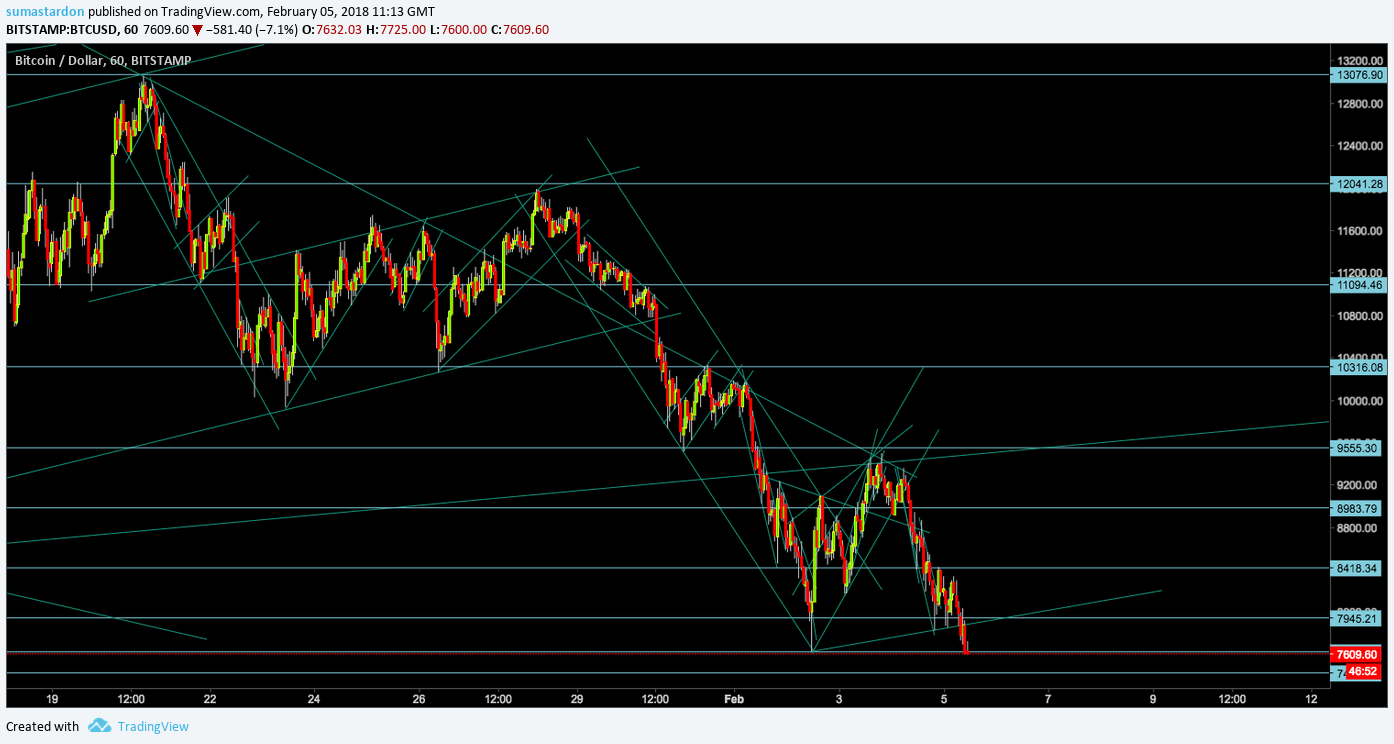Click the close value C:7609.60
Image resolution: width=1394 pixels, height=744 pixels.
click(520, 30)
